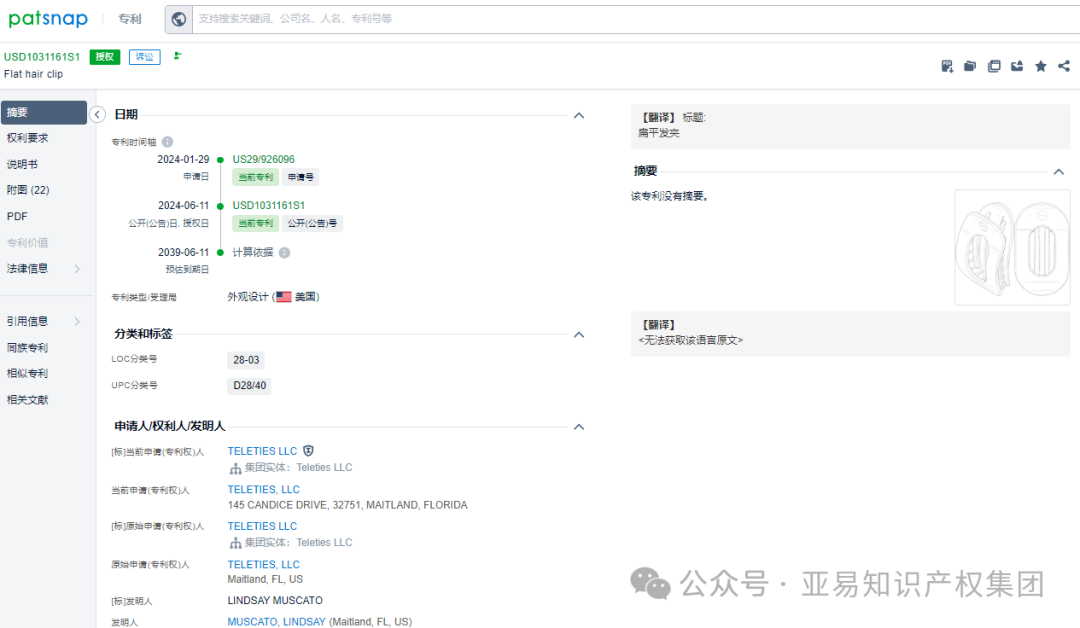Click the globe icon beside search box

coord(178,19)
